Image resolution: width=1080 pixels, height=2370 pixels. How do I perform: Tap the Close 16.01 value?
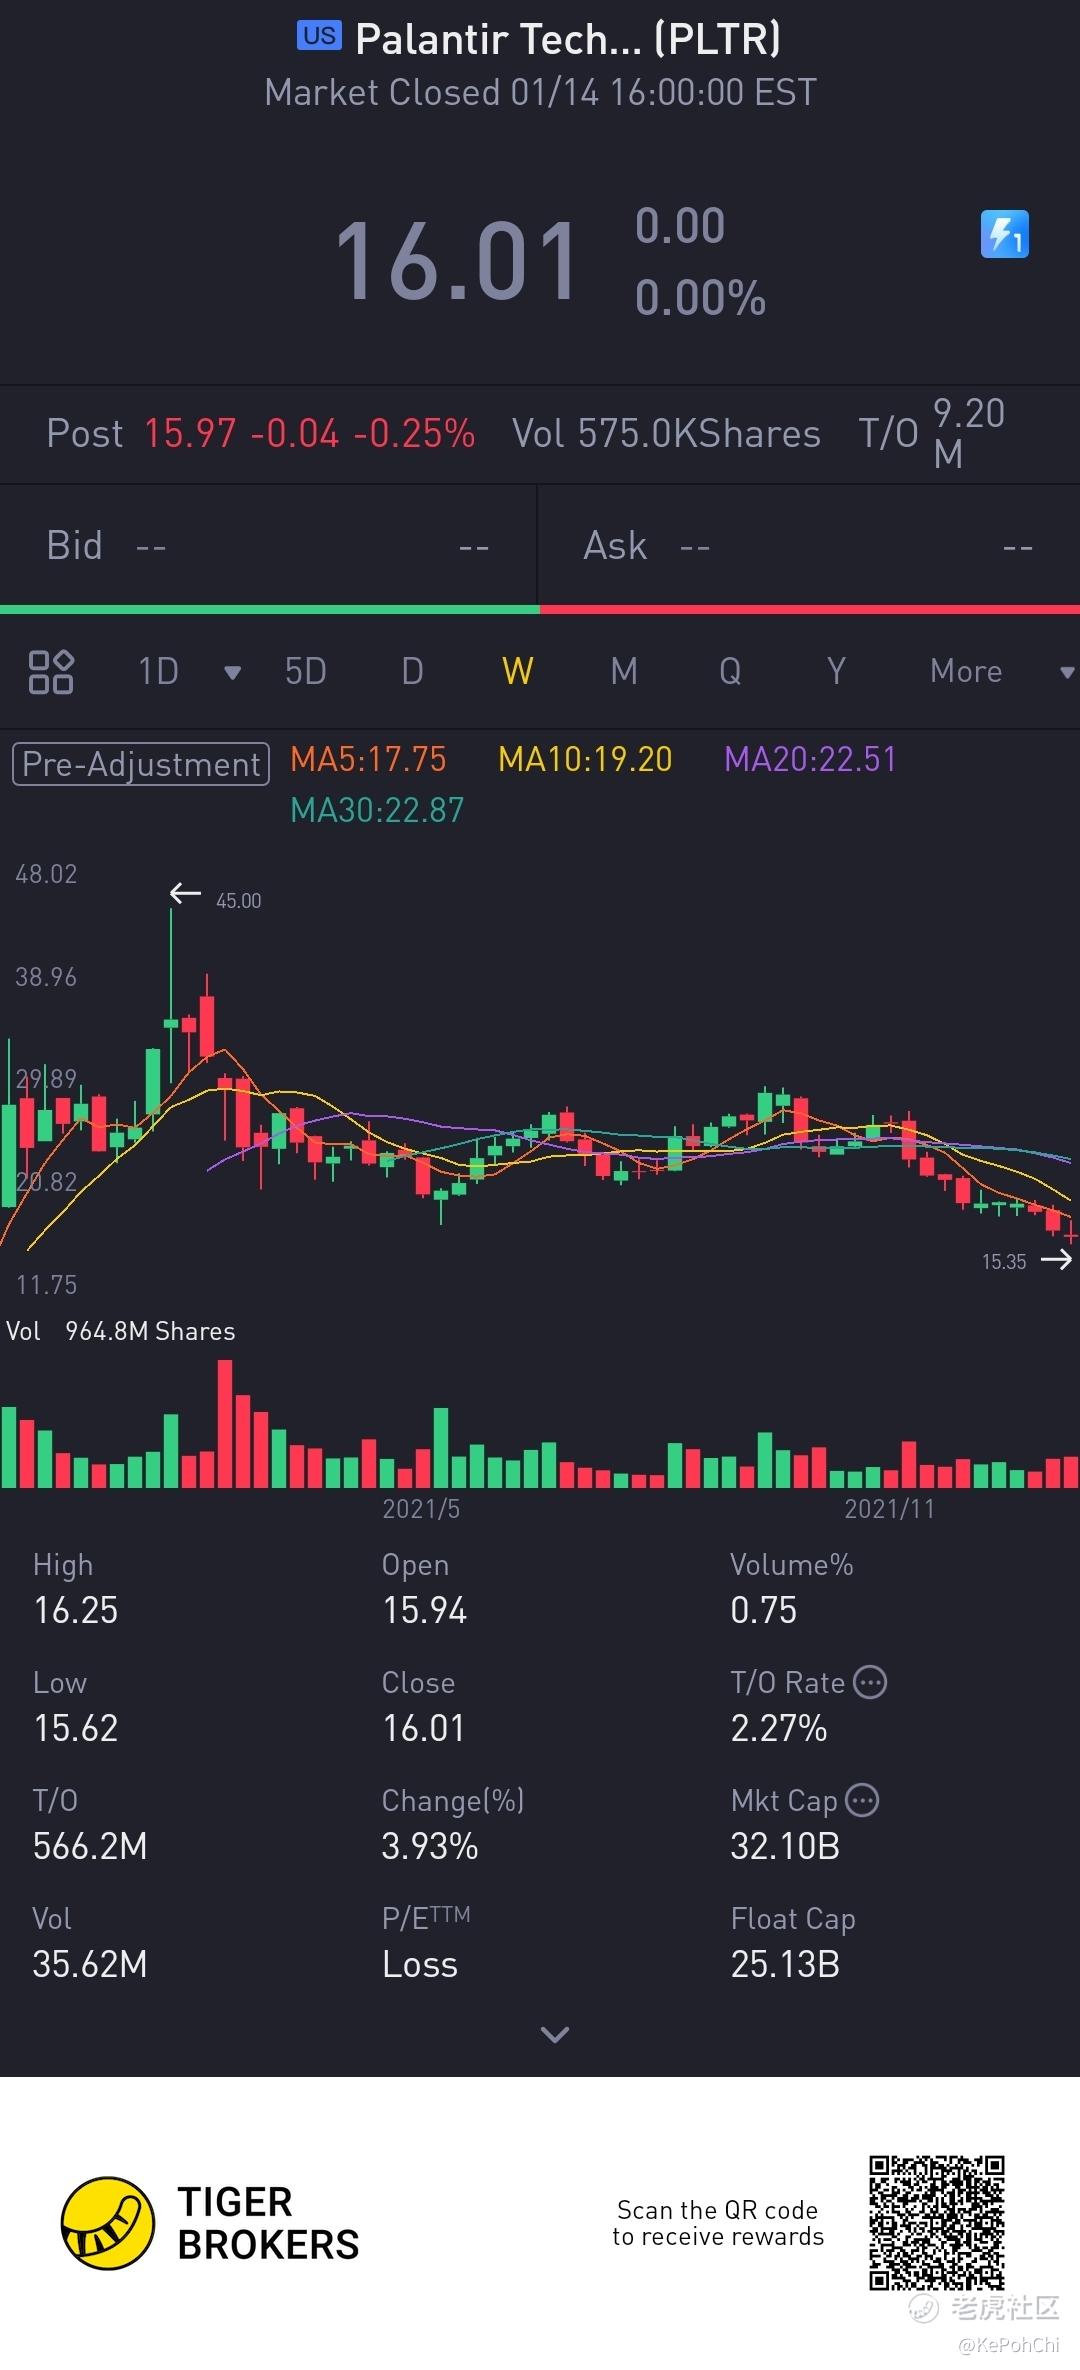point(424,1729)
